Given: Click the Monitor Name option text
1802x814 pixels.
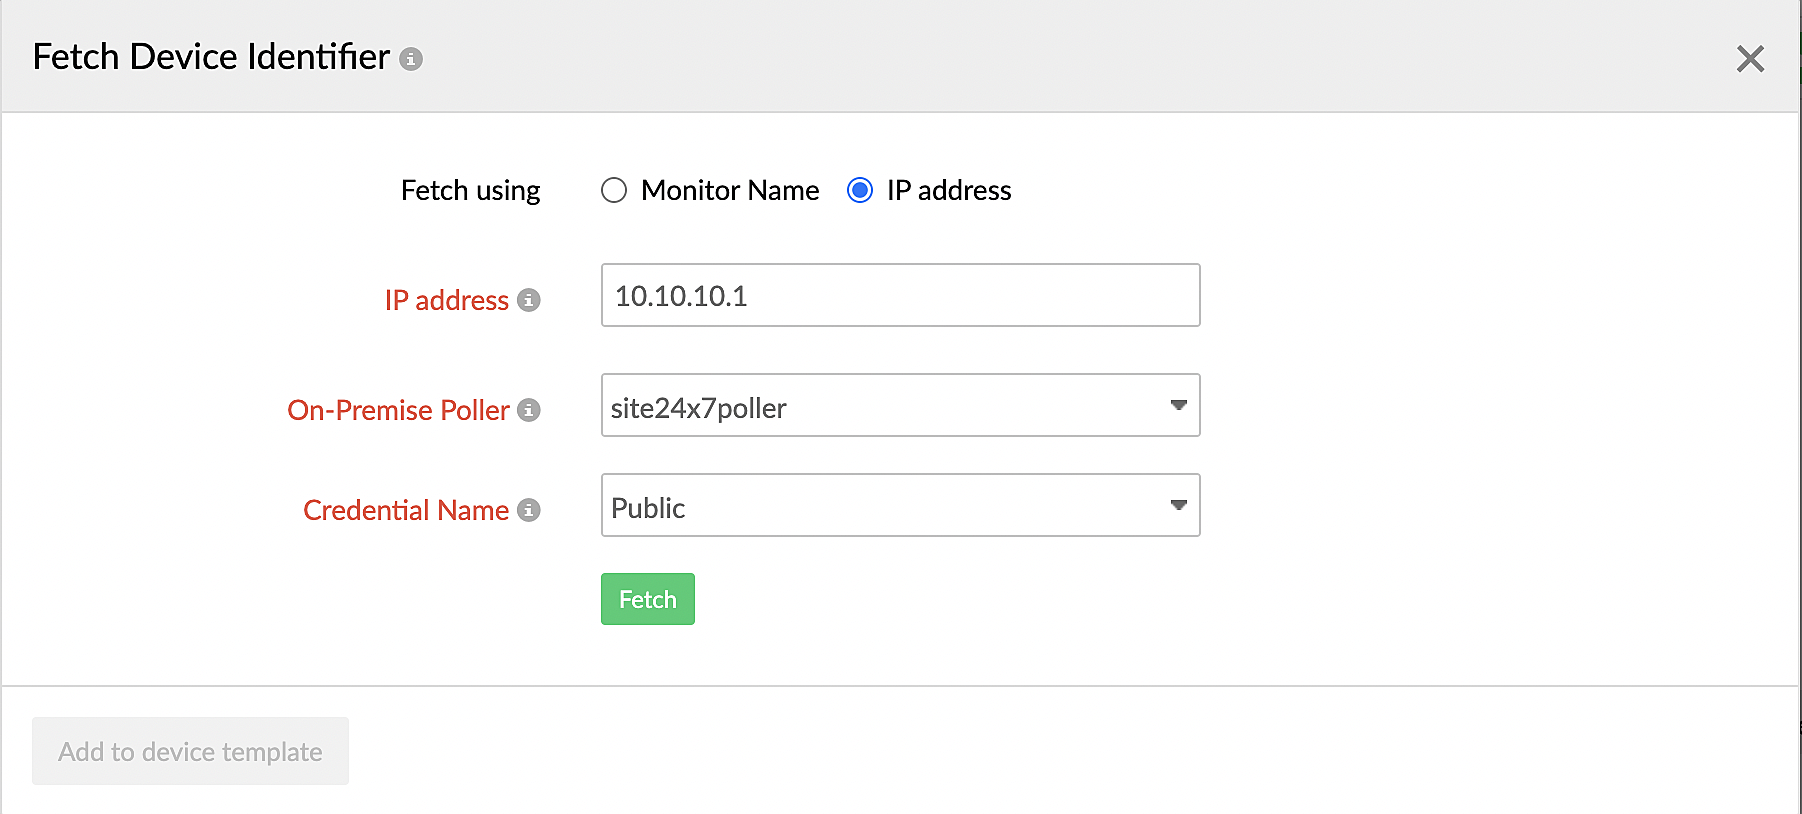Looking at the screenshot, I should pyautogui.click(x=730, y=190).
